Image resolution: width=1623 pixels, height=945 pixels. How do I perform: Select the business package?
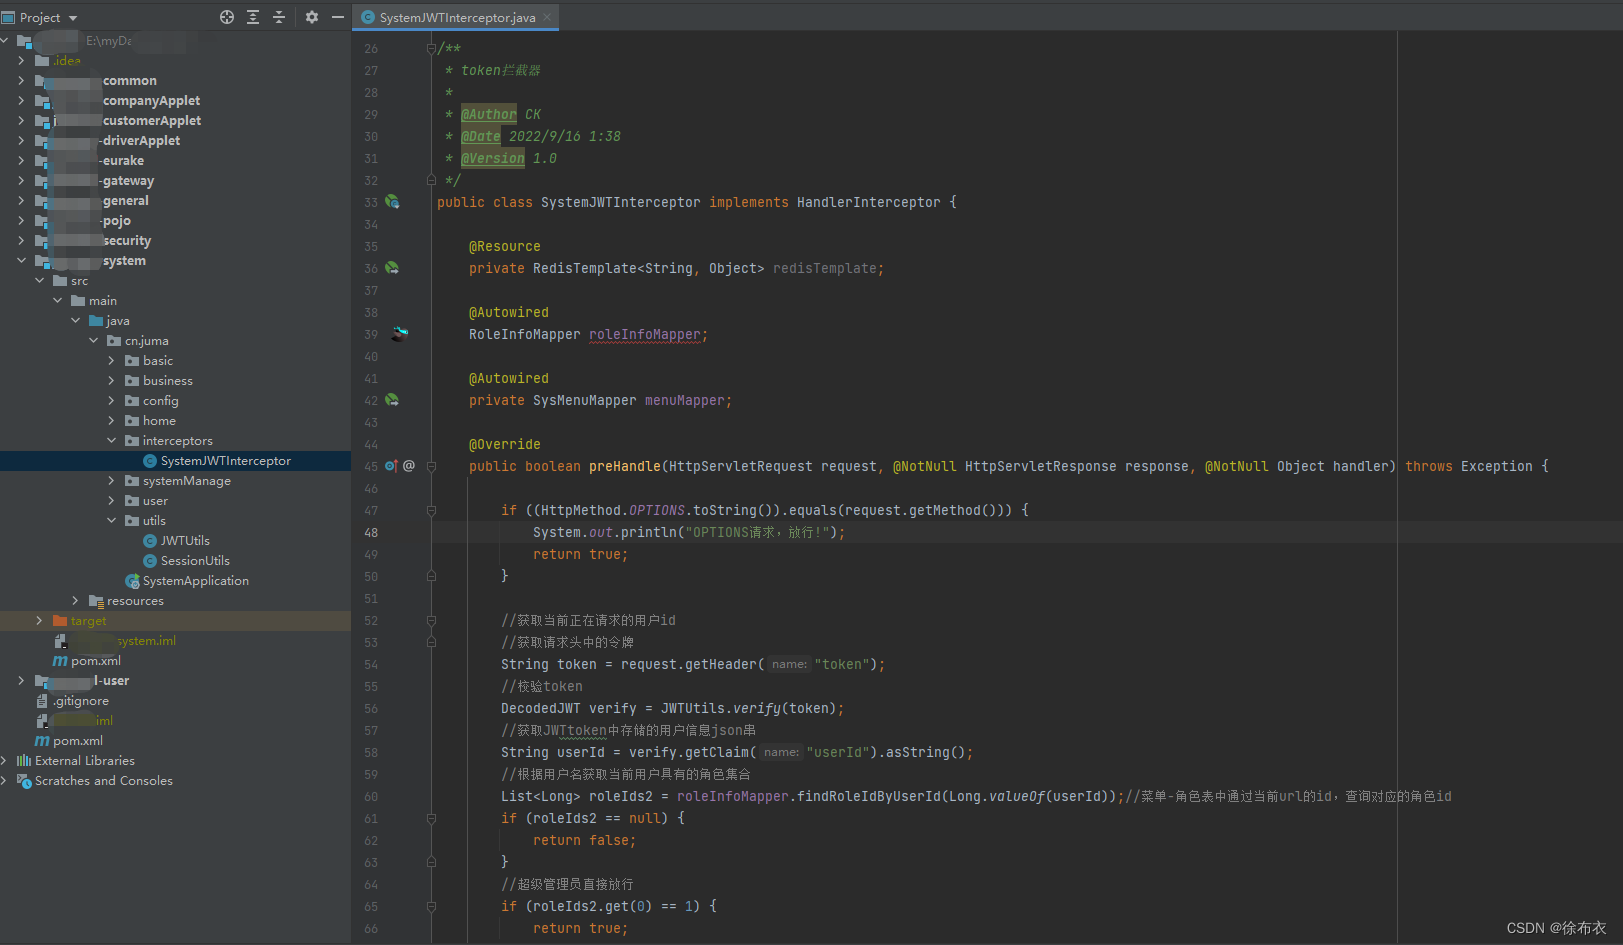(168, 380)
